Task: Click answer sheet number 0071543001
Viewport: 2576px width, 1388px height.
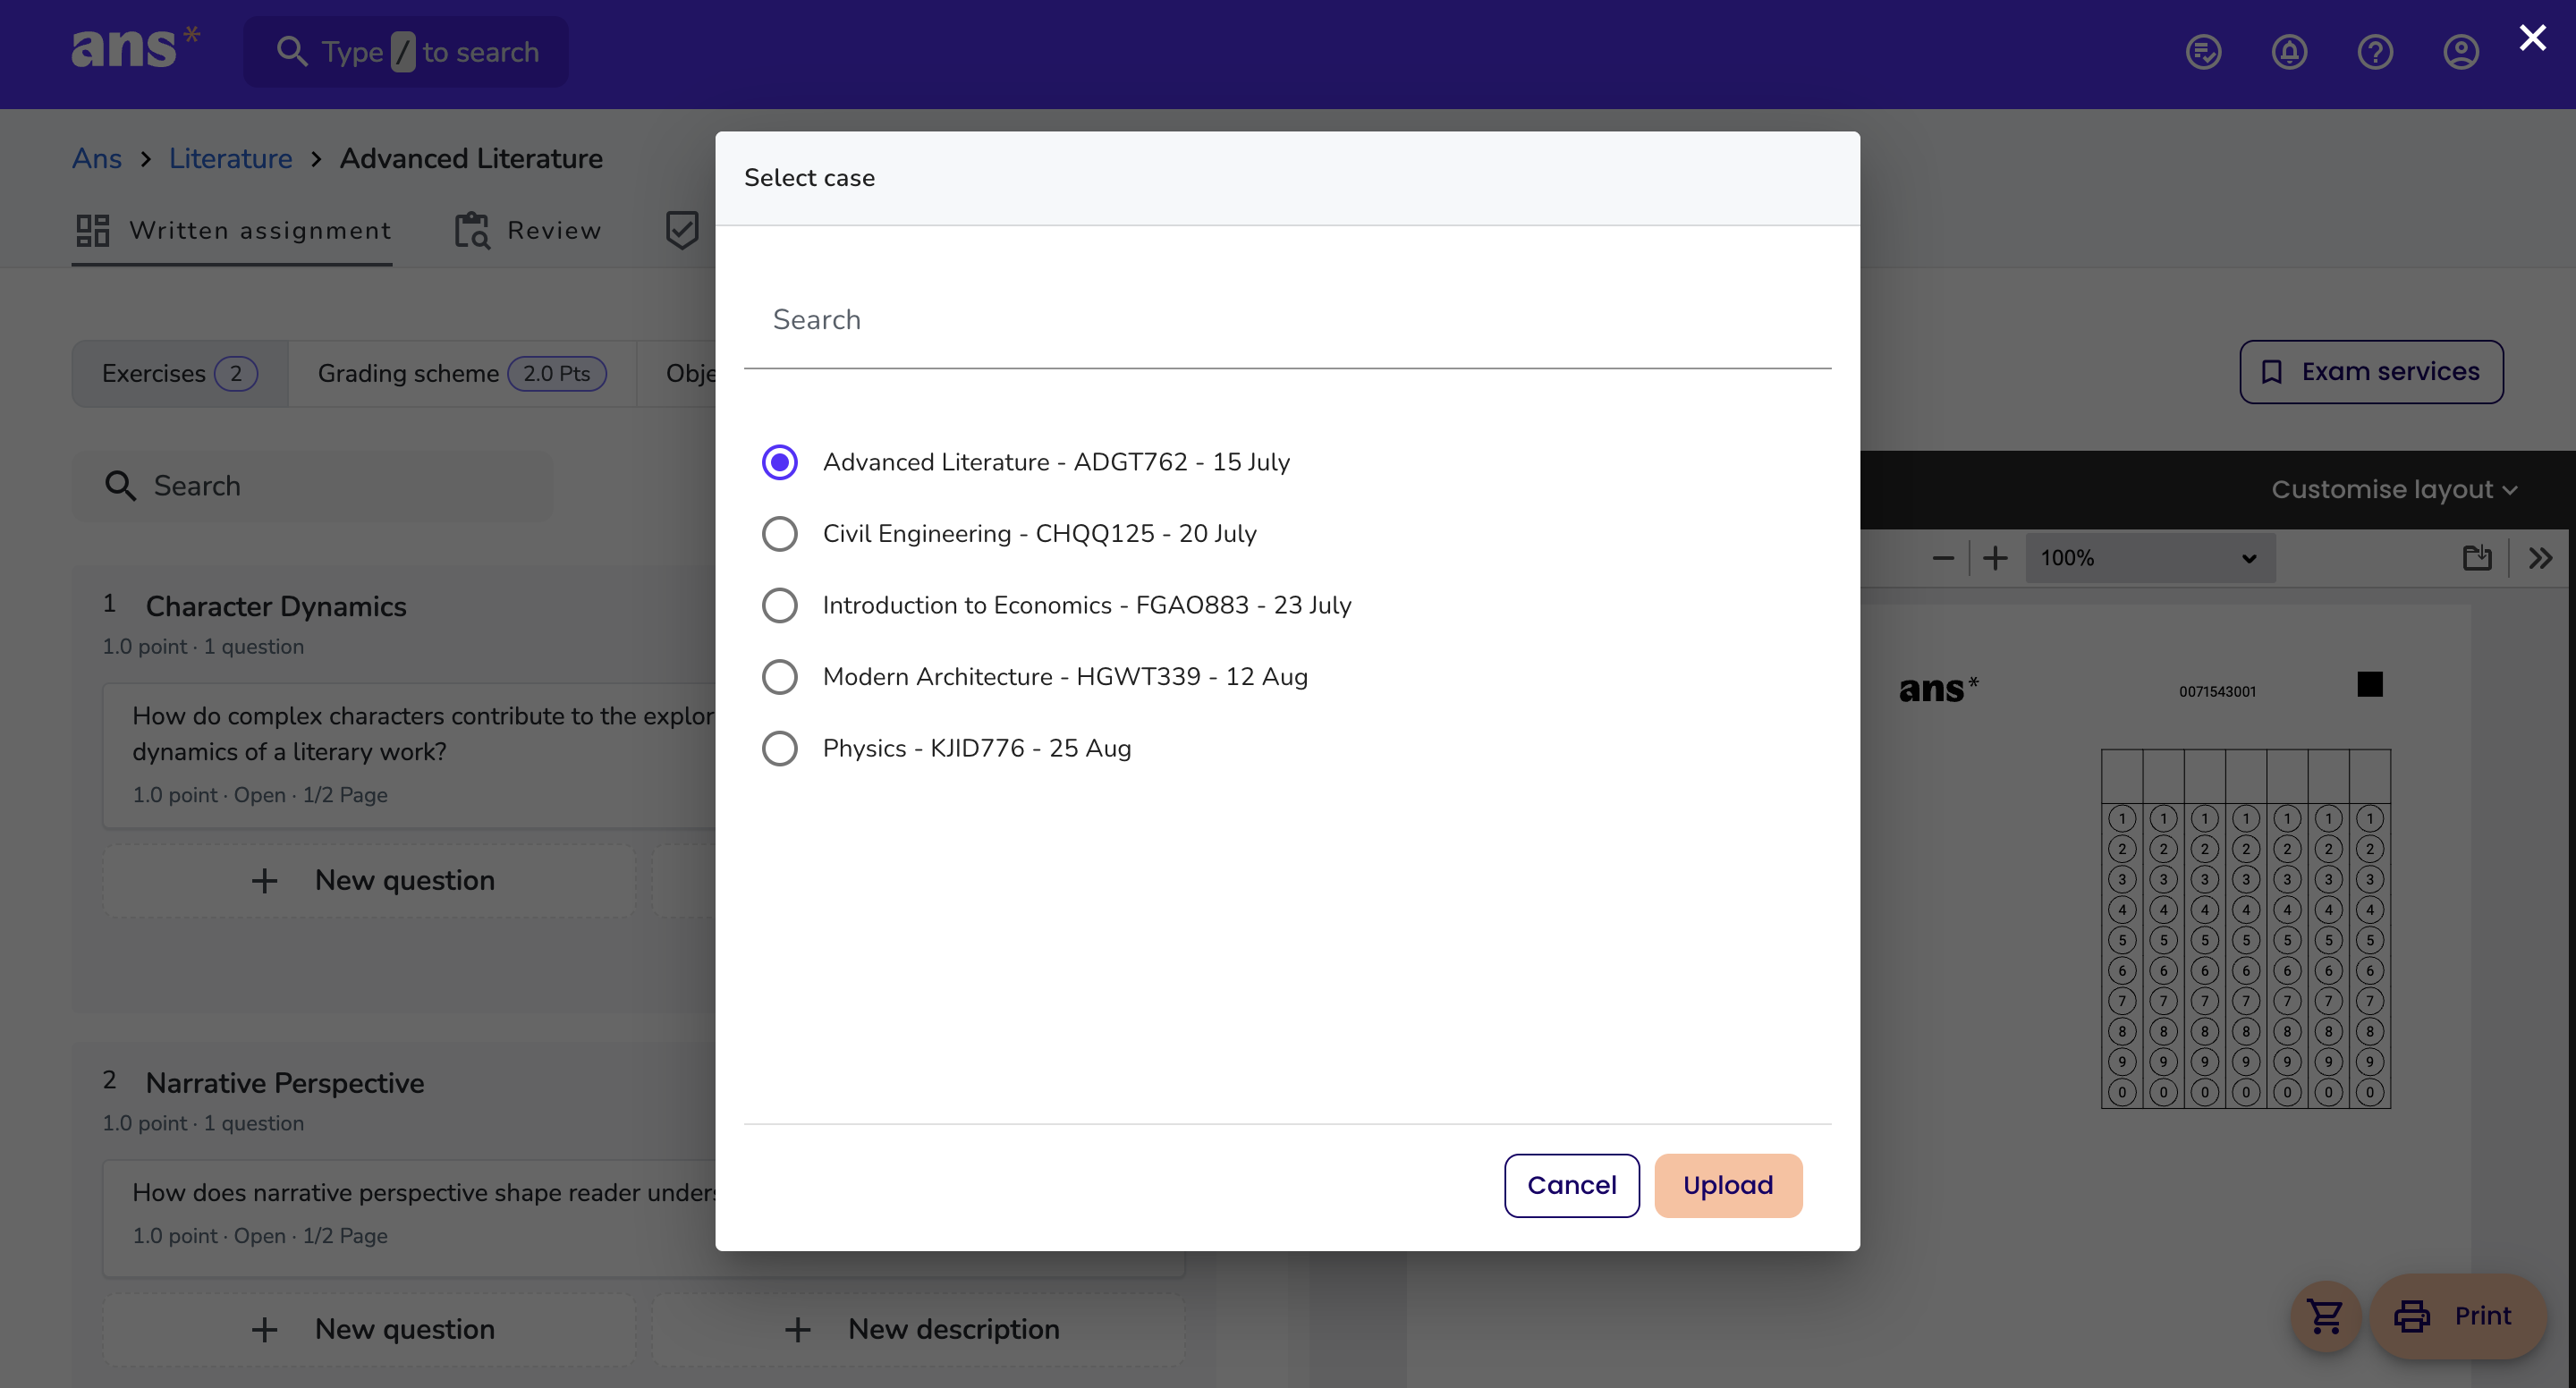Action: point(2218,691)
